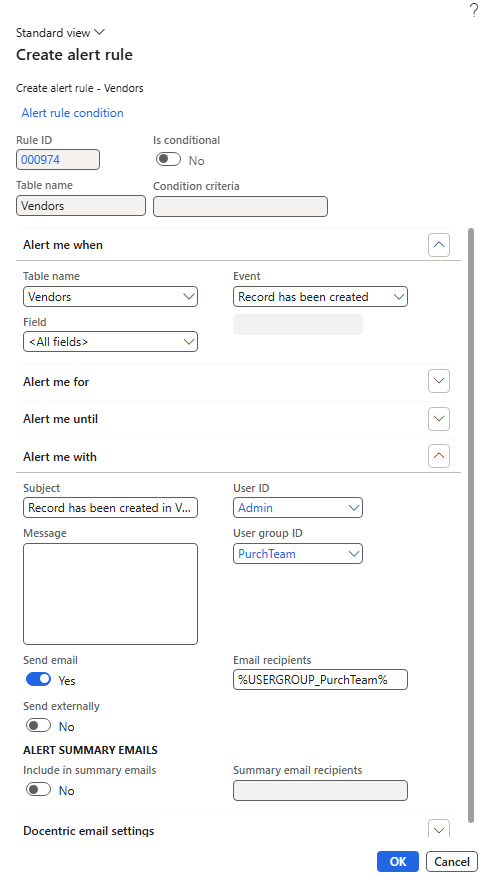This screenshot has width=490, height=883.
Task: Expand the Alert me until section
Action: click(439, 419)
